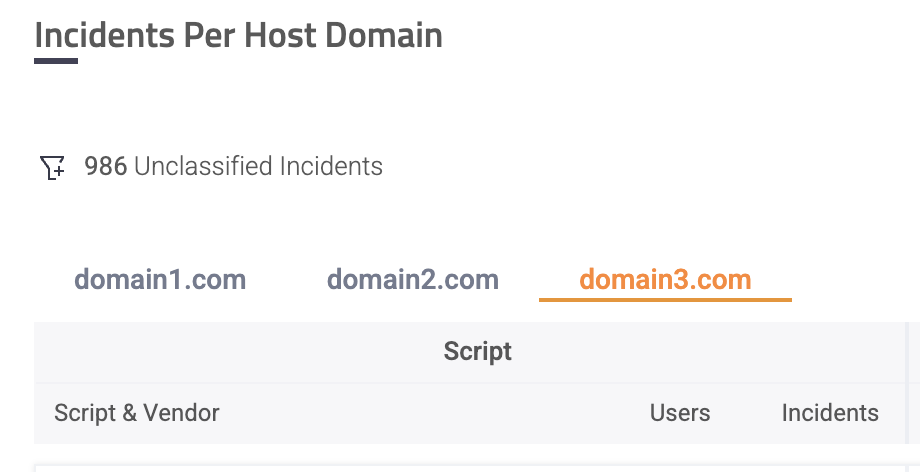Click the 986 incident count number
The image size is (920, 472).
pos(105,166)
